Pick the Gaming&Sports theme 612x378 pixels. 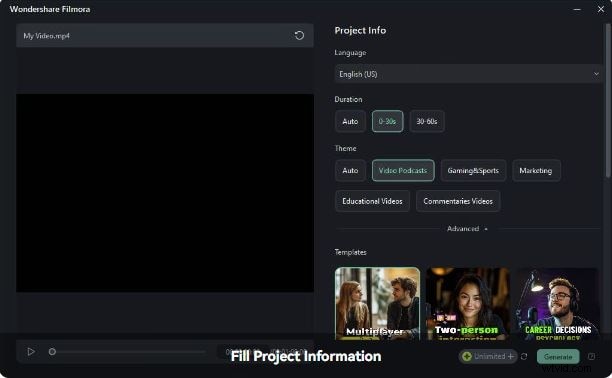click(x=473, y=171)
